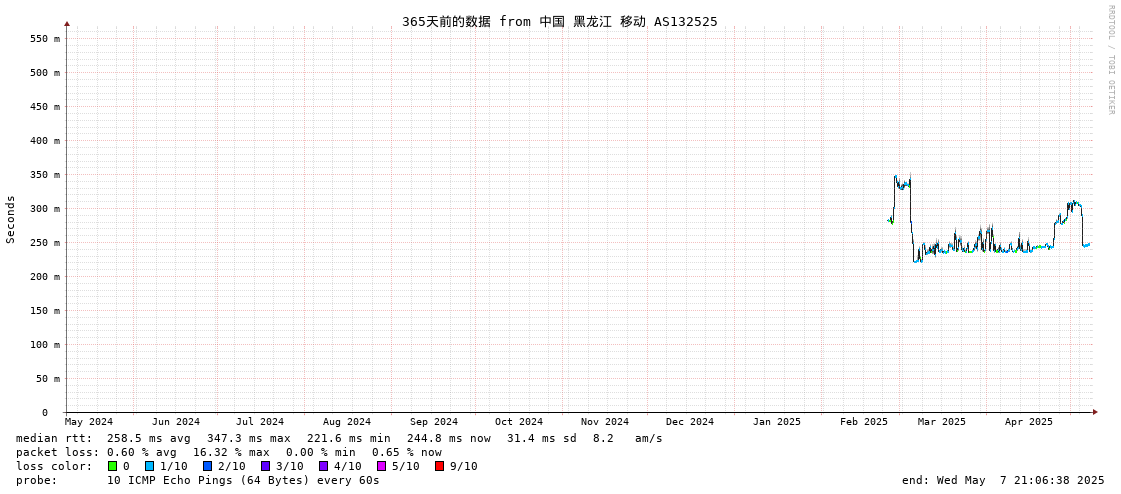
Task: Click the 'Feb 2025' x-axis label
Action: pyautogui.click(x=864, y=422)
